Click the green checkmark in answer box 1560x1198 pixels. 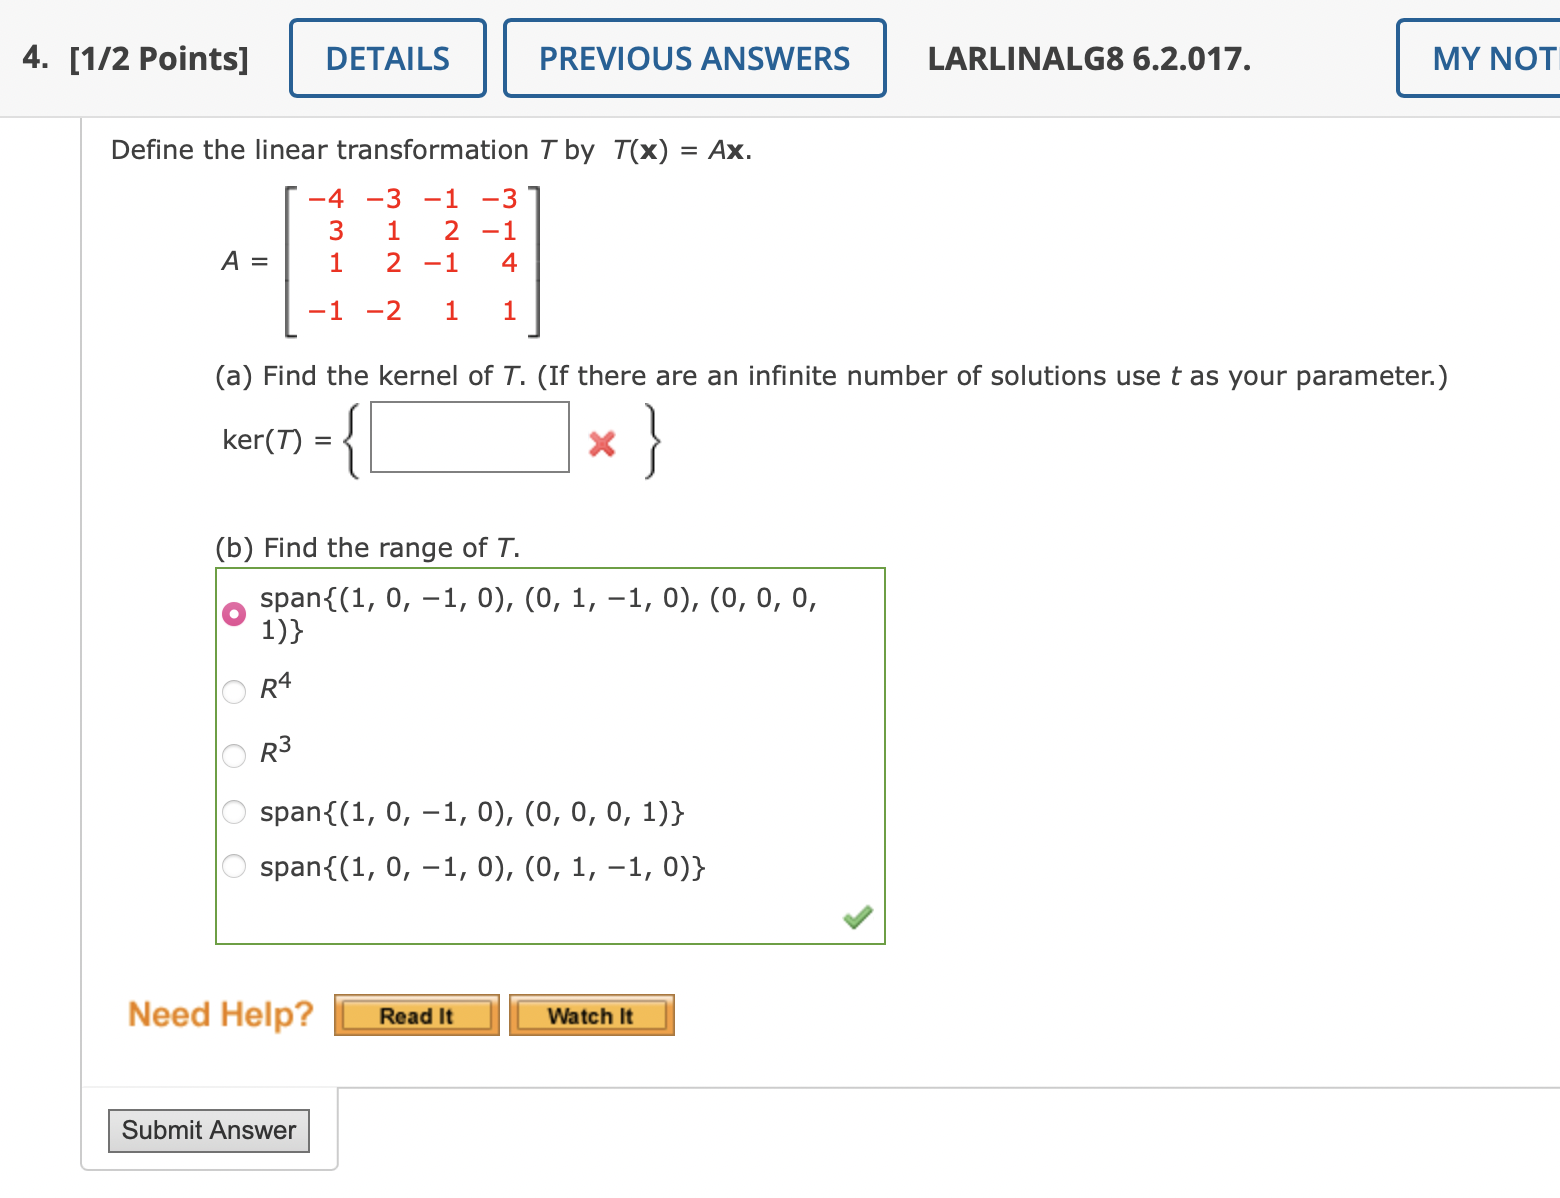coord(857,916)
